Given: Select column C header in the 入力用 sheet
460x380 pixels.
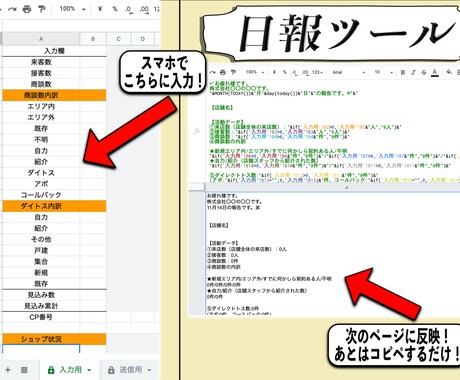Looking at the screenshot, I should 118,39.
